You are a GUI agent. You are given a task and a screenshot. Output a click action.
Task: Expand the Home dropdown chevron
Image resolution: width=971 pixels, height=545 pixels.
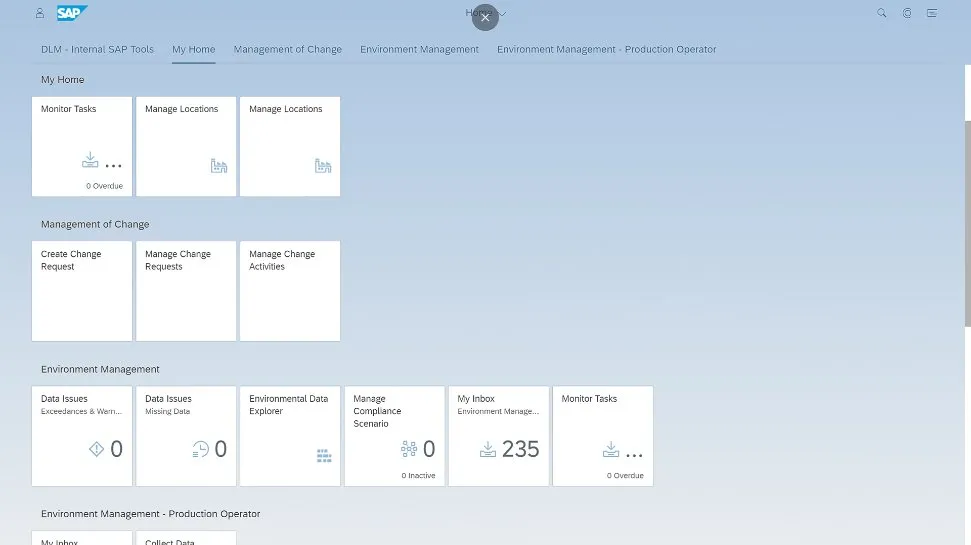point(502,13)
